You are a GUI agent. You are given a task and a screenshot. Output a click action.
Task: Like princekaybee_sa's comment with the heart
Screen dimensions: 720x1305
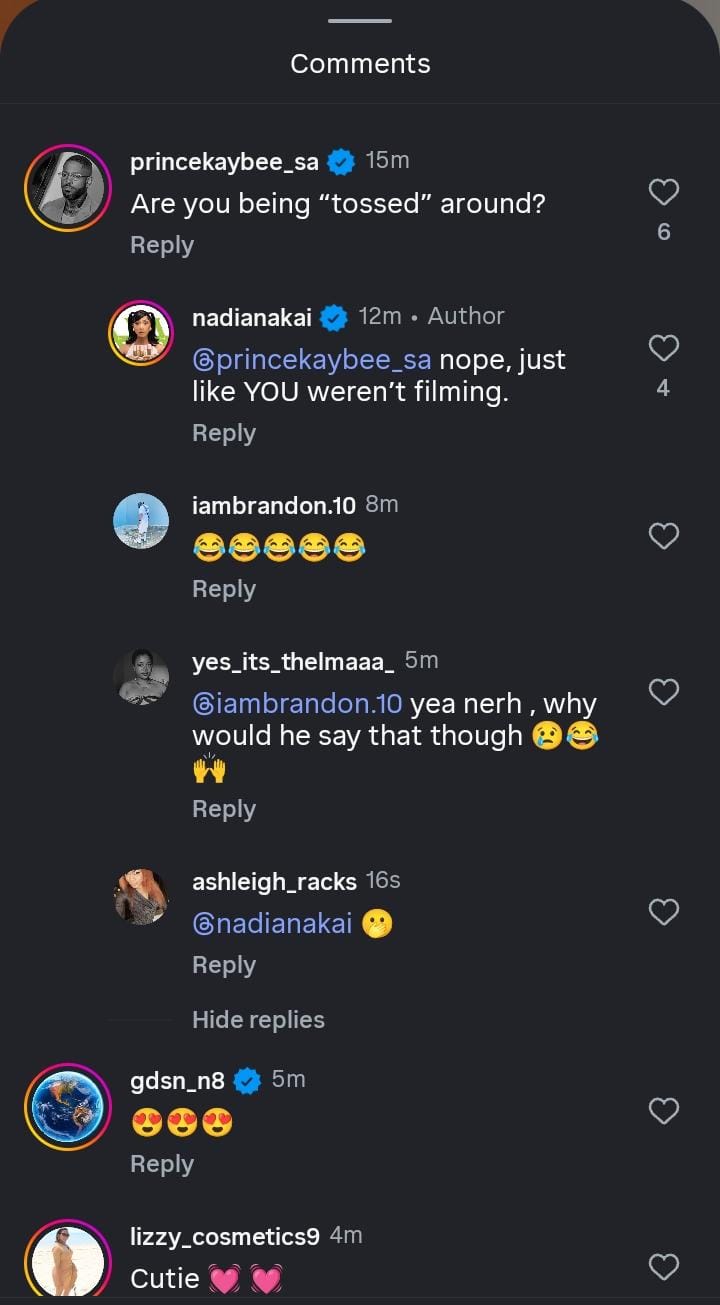(664, 191)
